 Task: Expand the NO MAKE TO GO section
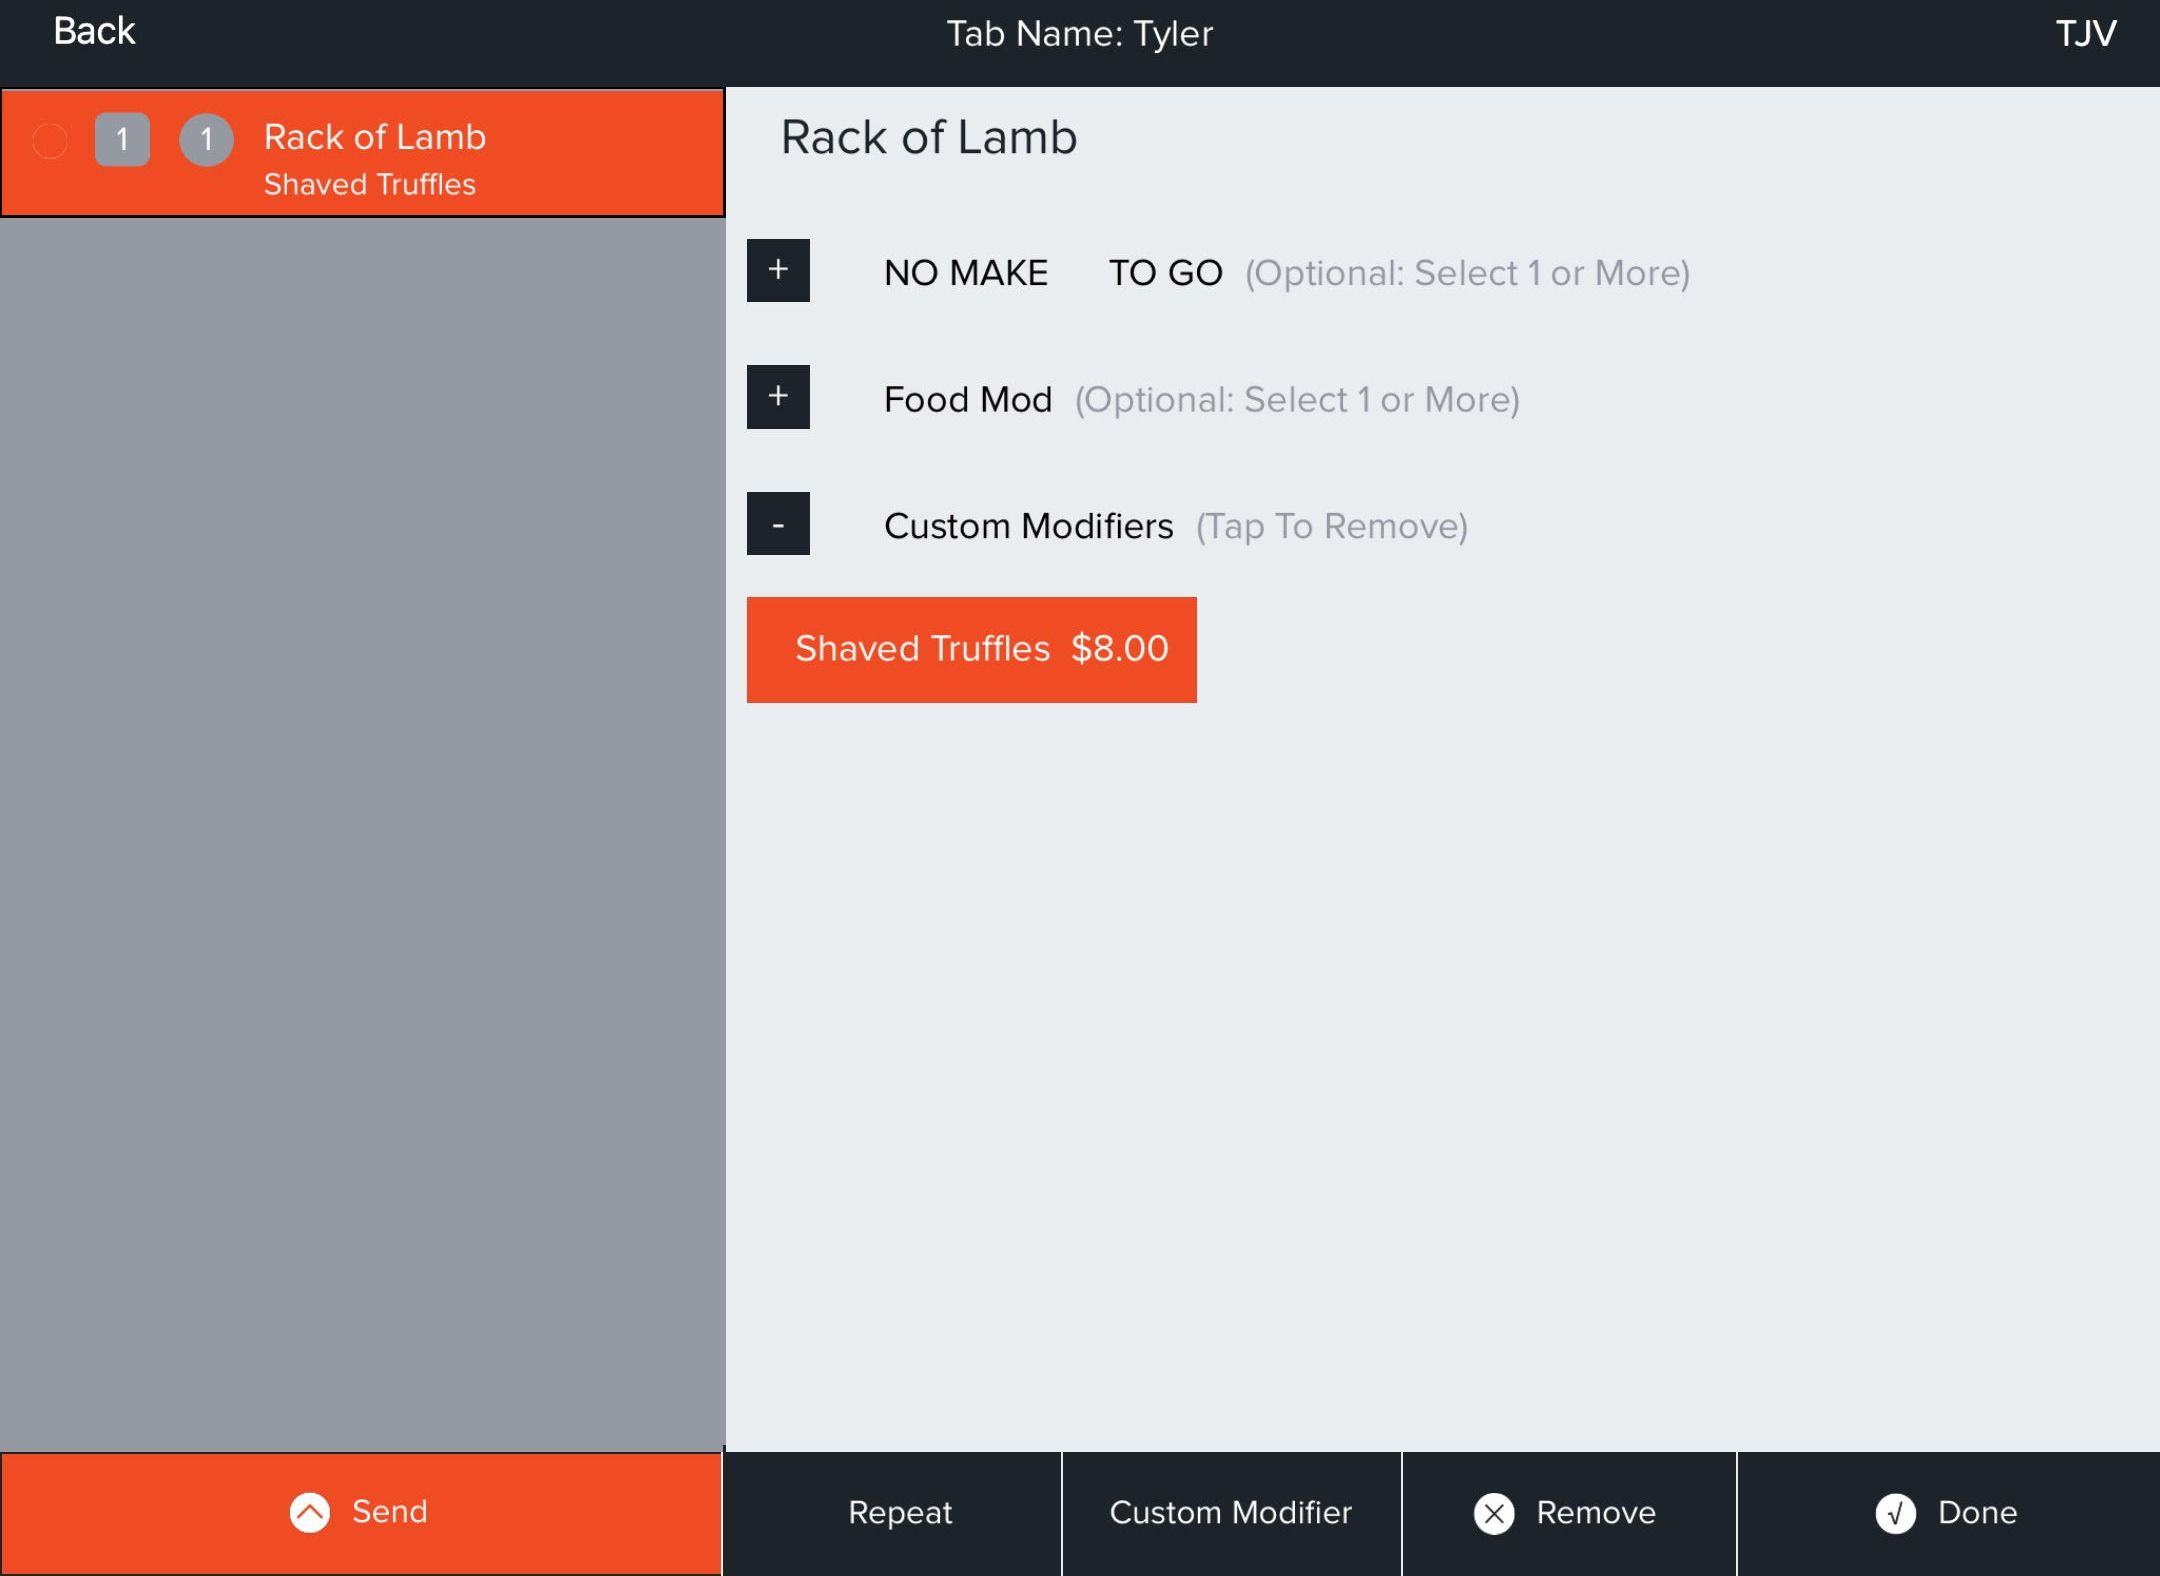[x=778, y=270]
